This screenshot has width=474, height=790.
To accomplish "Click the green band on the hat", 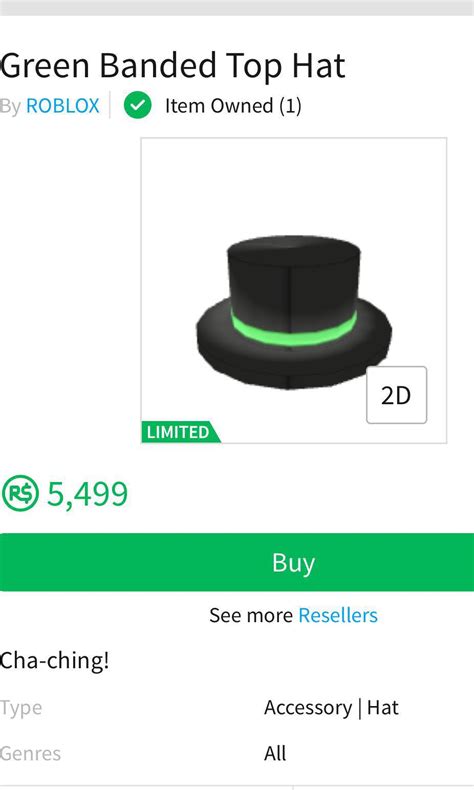I will coord(294,328).
